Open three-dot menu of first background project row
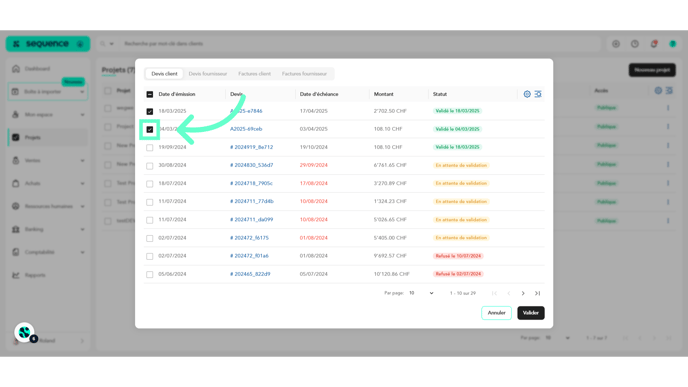Screen dimensions: 688x387 668,108
